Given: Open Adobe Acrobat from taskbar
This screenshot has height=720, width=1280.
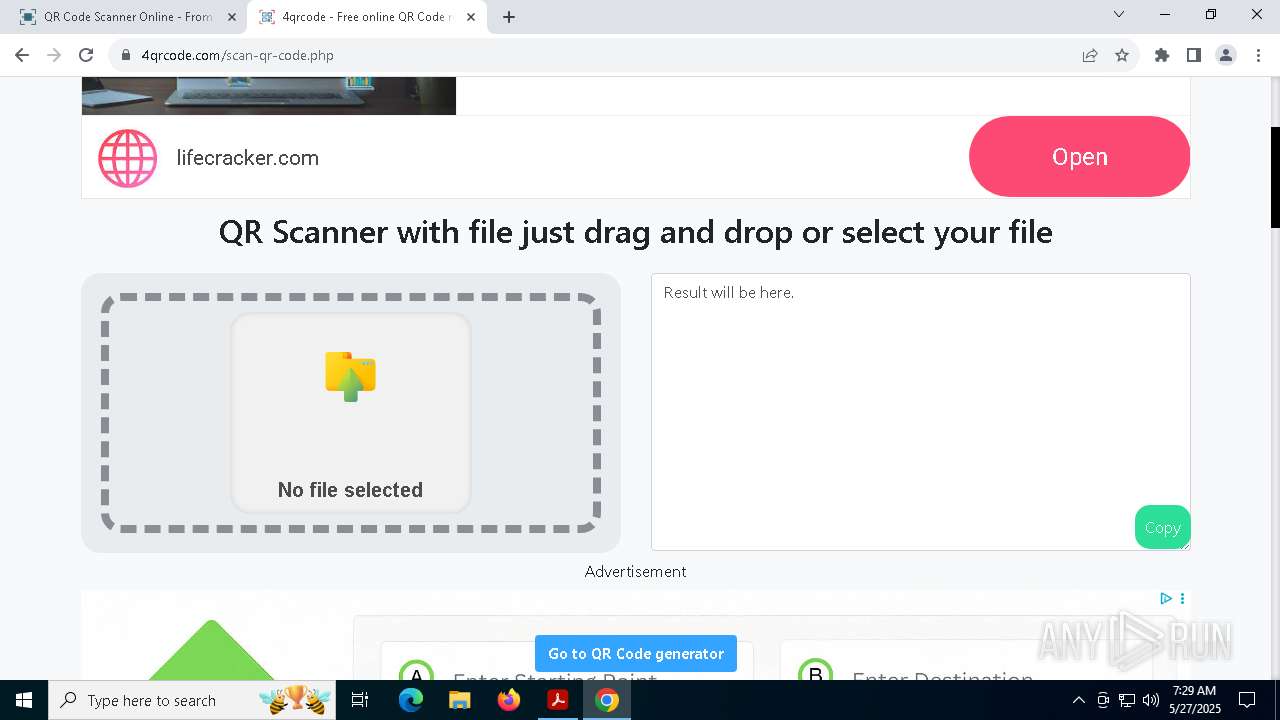Looking at the screenshot, I should tap(558, 700).
